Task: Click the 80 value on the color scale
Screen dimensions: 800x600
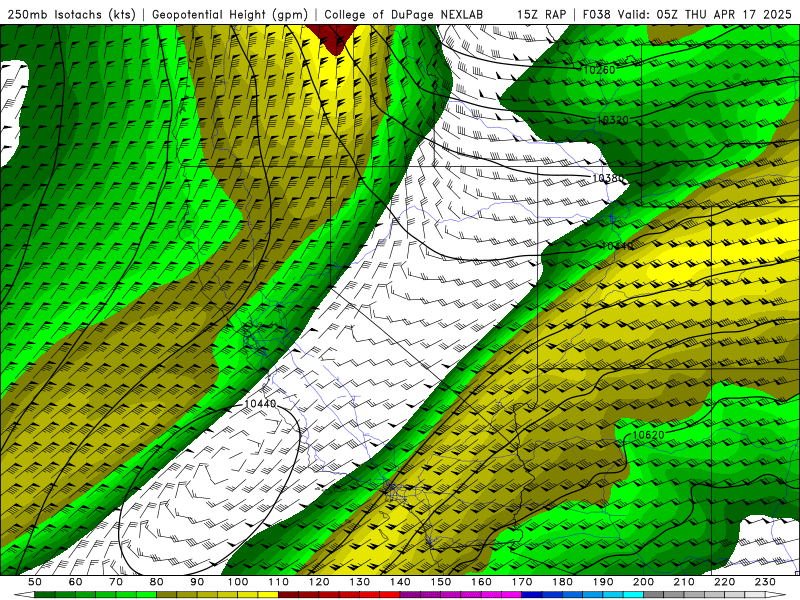Action: [157, 582]
